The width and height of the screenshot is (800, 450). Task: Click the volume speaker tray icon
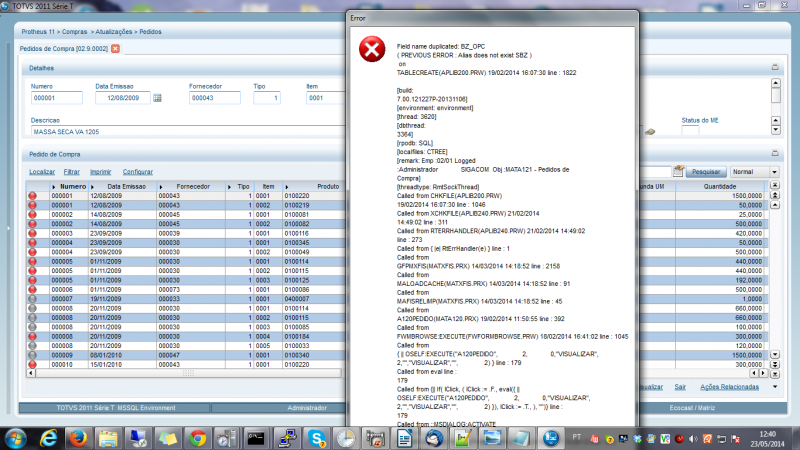tap(693, 438)
